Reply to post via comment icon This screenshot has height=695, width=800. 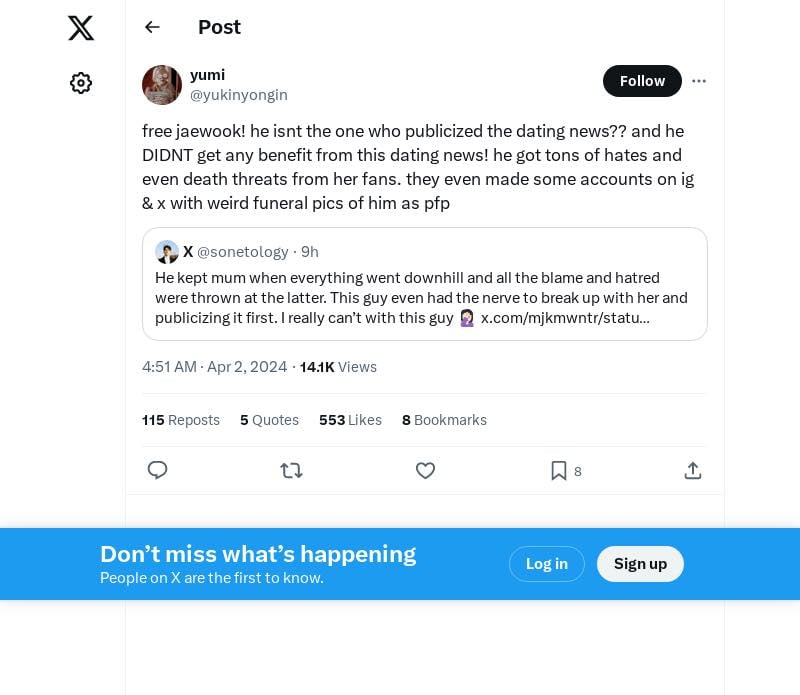pyautogui.click(x=157, y=470)
